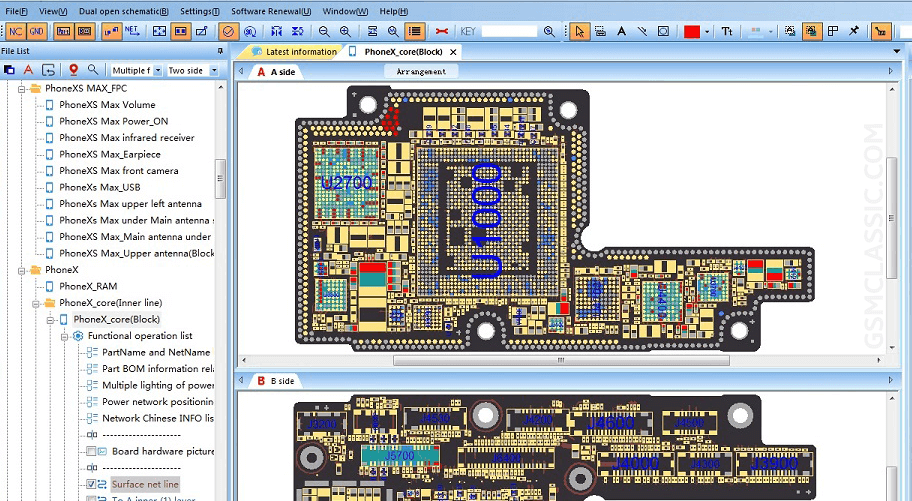This screenshot has height=501, width=912.
Task: Close the PhoneX_core(Block) tab
Action: (453, 52)
